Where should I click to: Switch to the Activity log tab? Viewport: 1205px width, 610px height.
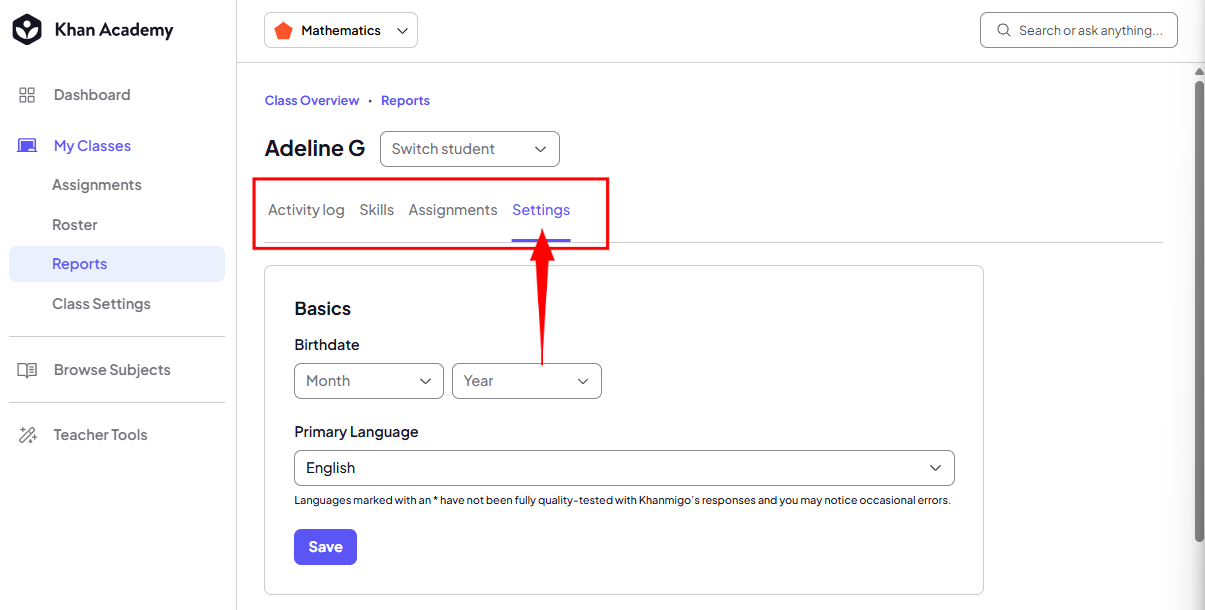pos(306,210)
